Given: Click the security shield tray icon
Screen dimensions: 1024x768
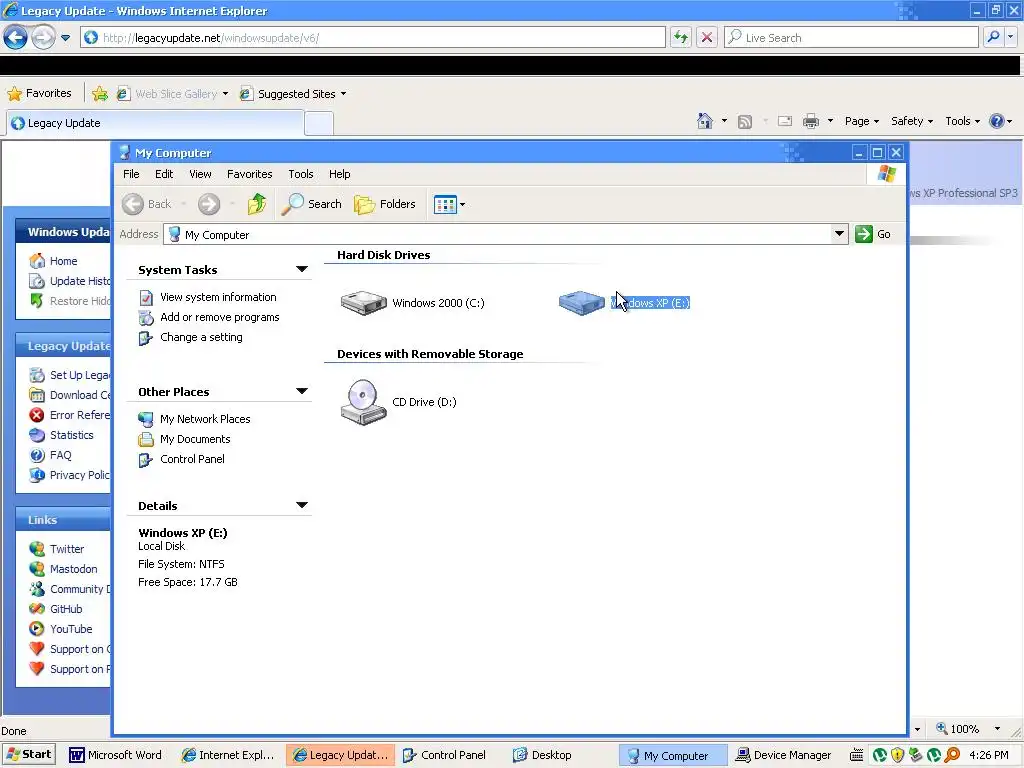Looking at the screenshot, I should tap(898, 755).
